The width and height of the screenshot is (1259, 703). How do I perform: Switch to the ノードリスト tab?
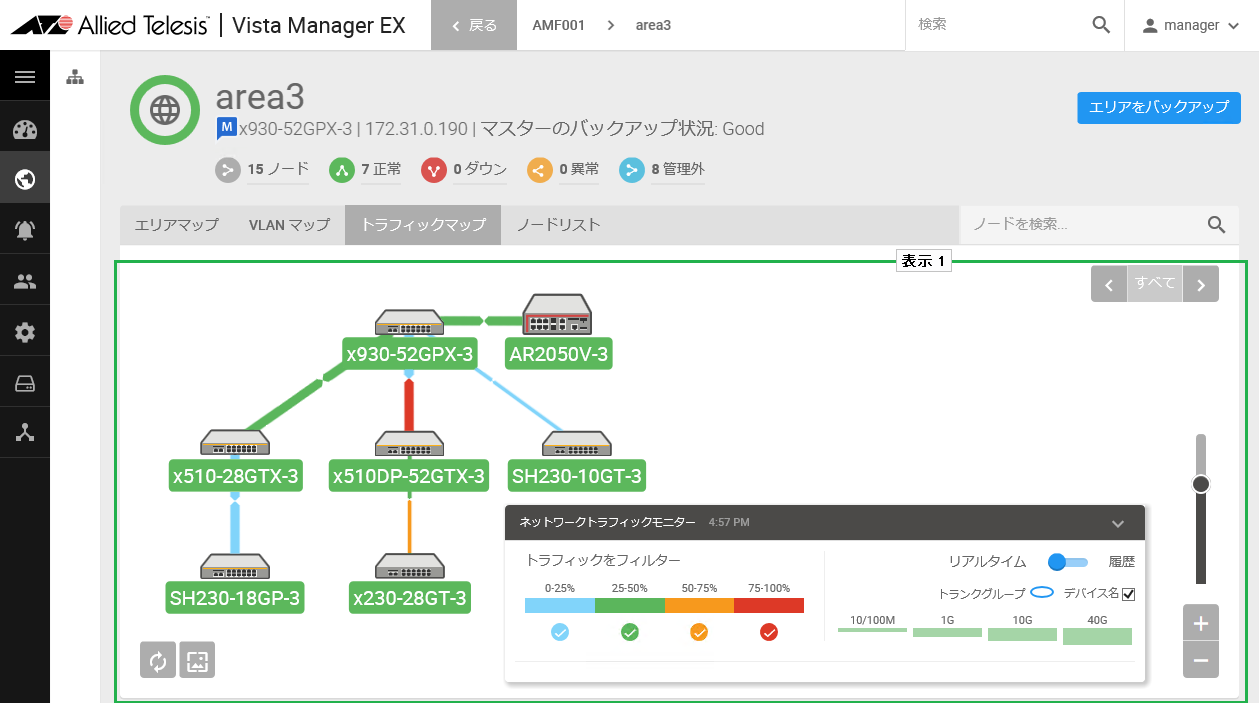(x=558, y=225)
